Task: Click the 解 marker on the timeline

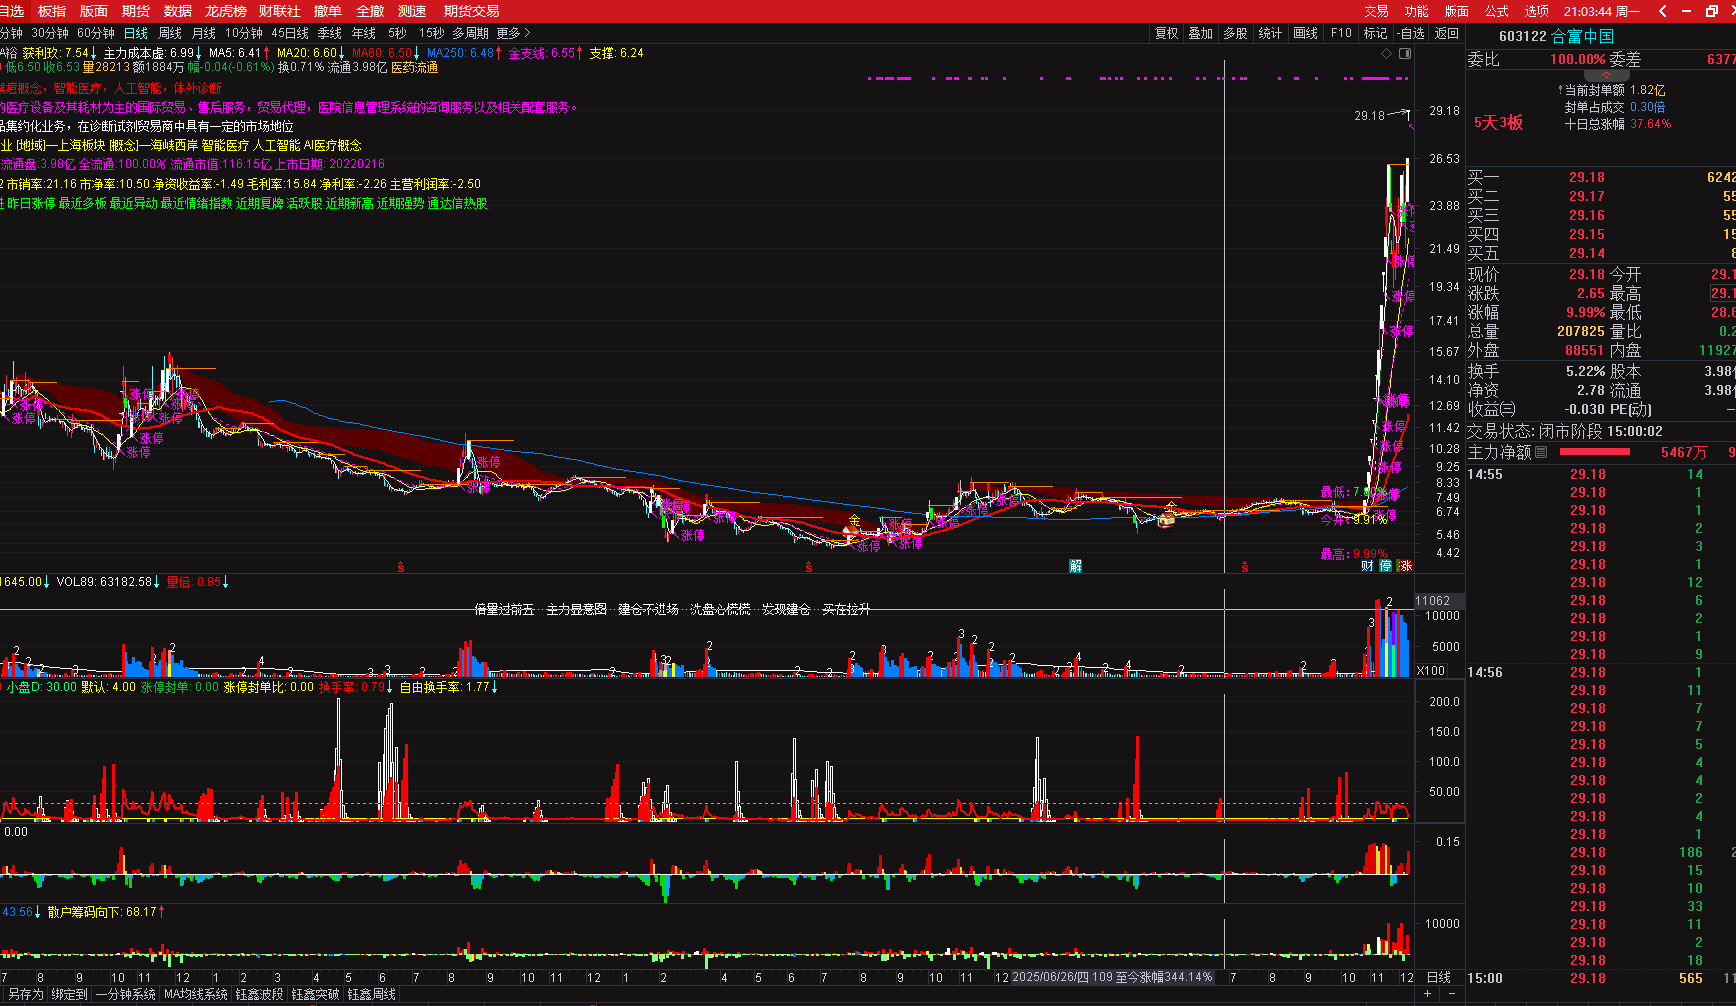Action: click(x=1075, y=566)
